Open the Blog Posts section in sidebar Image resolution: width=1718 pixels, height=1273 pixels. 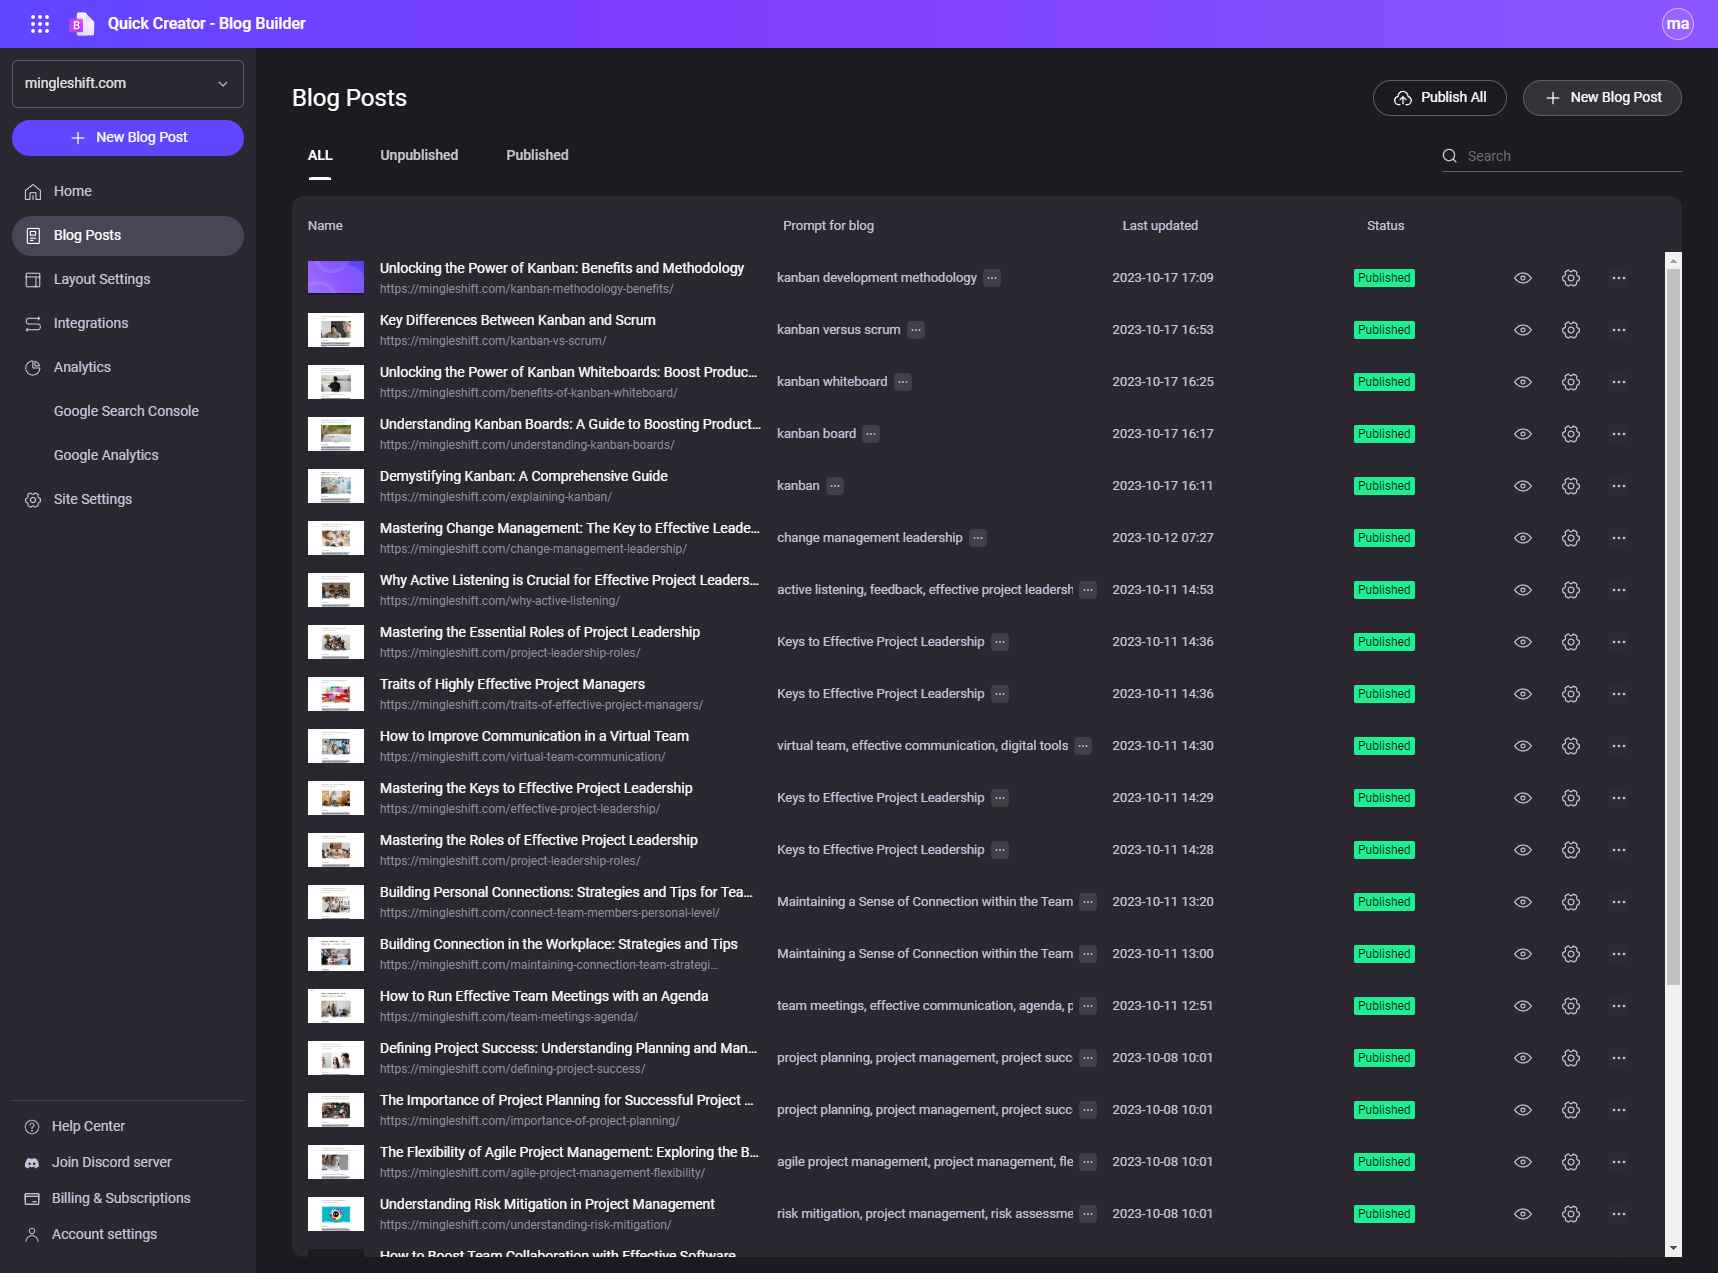(87, 235)
